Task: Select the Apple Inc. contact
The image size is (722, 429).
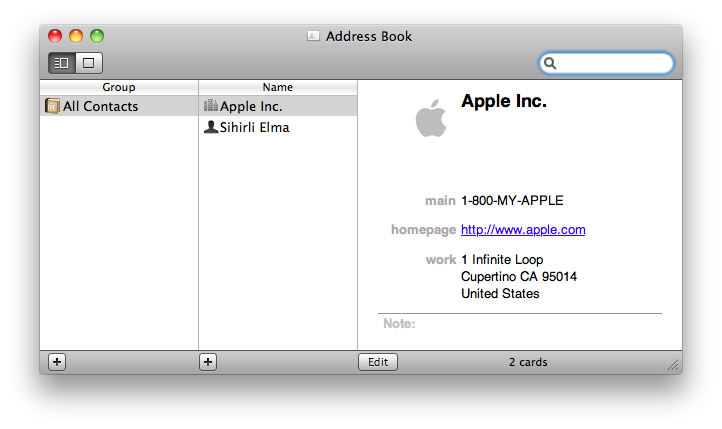Action: tap(251, 106)
